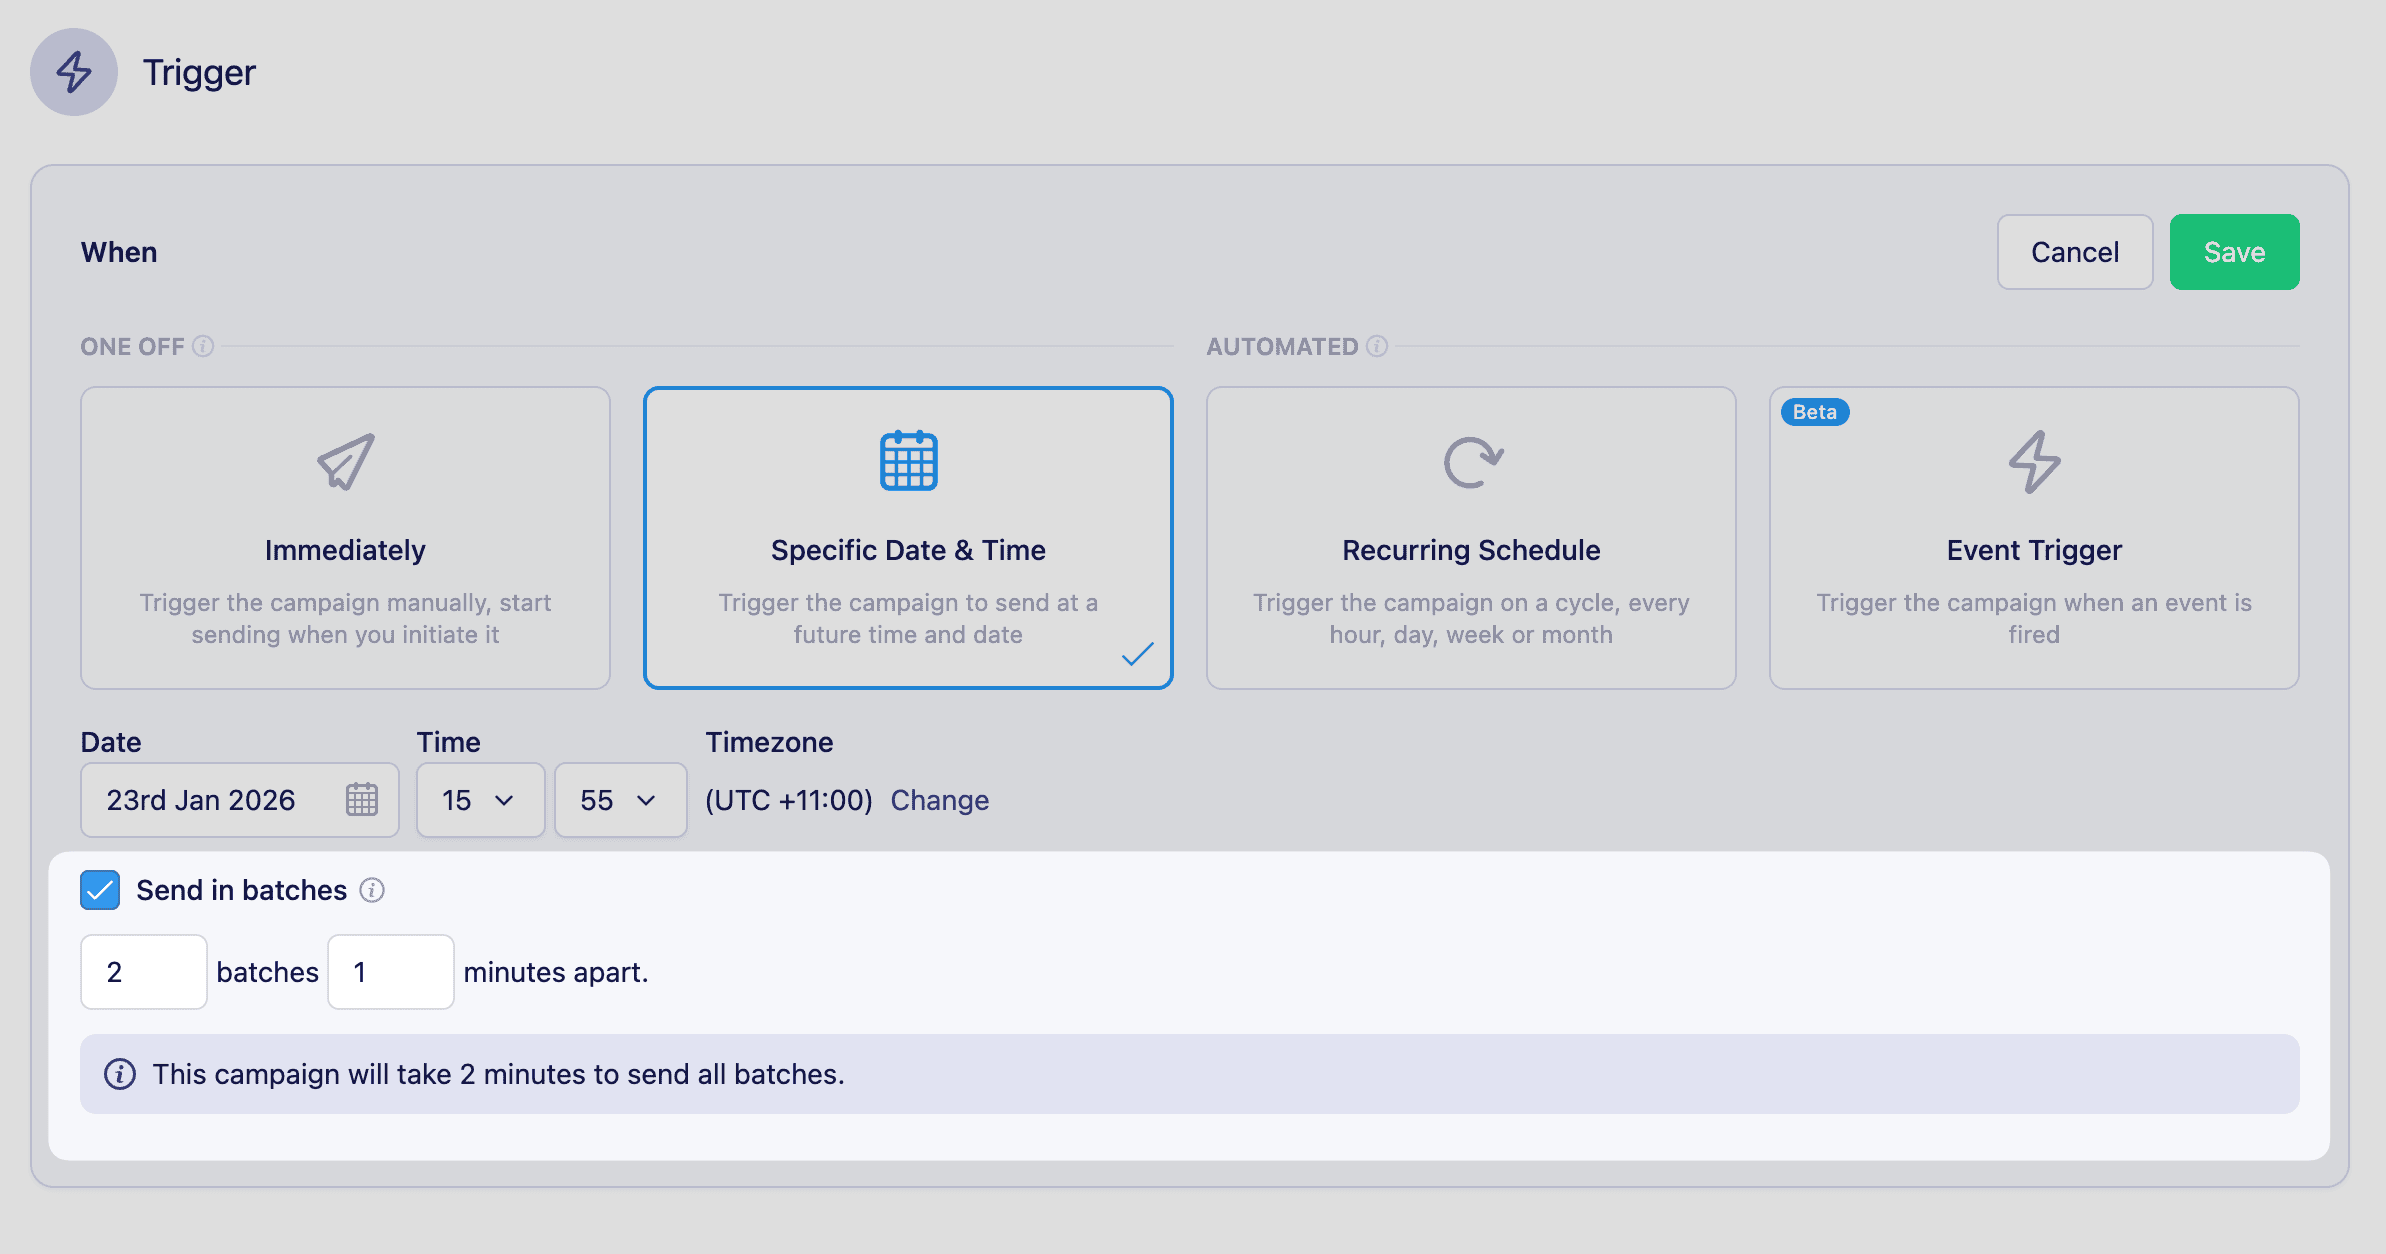The image size is (2386, 1254).
Task: Click the Save button
Action: pyautogui.click(x=2234, y=252)
